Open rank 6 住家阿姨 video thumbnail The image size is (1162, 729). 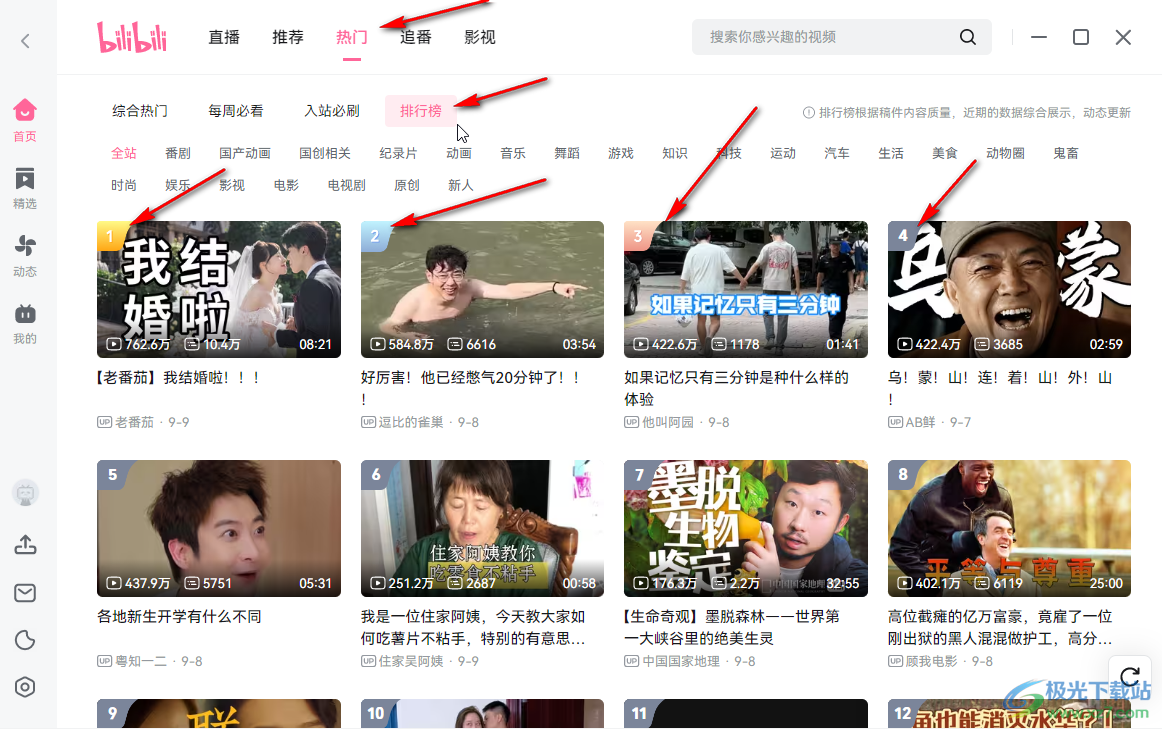(482, 528)
